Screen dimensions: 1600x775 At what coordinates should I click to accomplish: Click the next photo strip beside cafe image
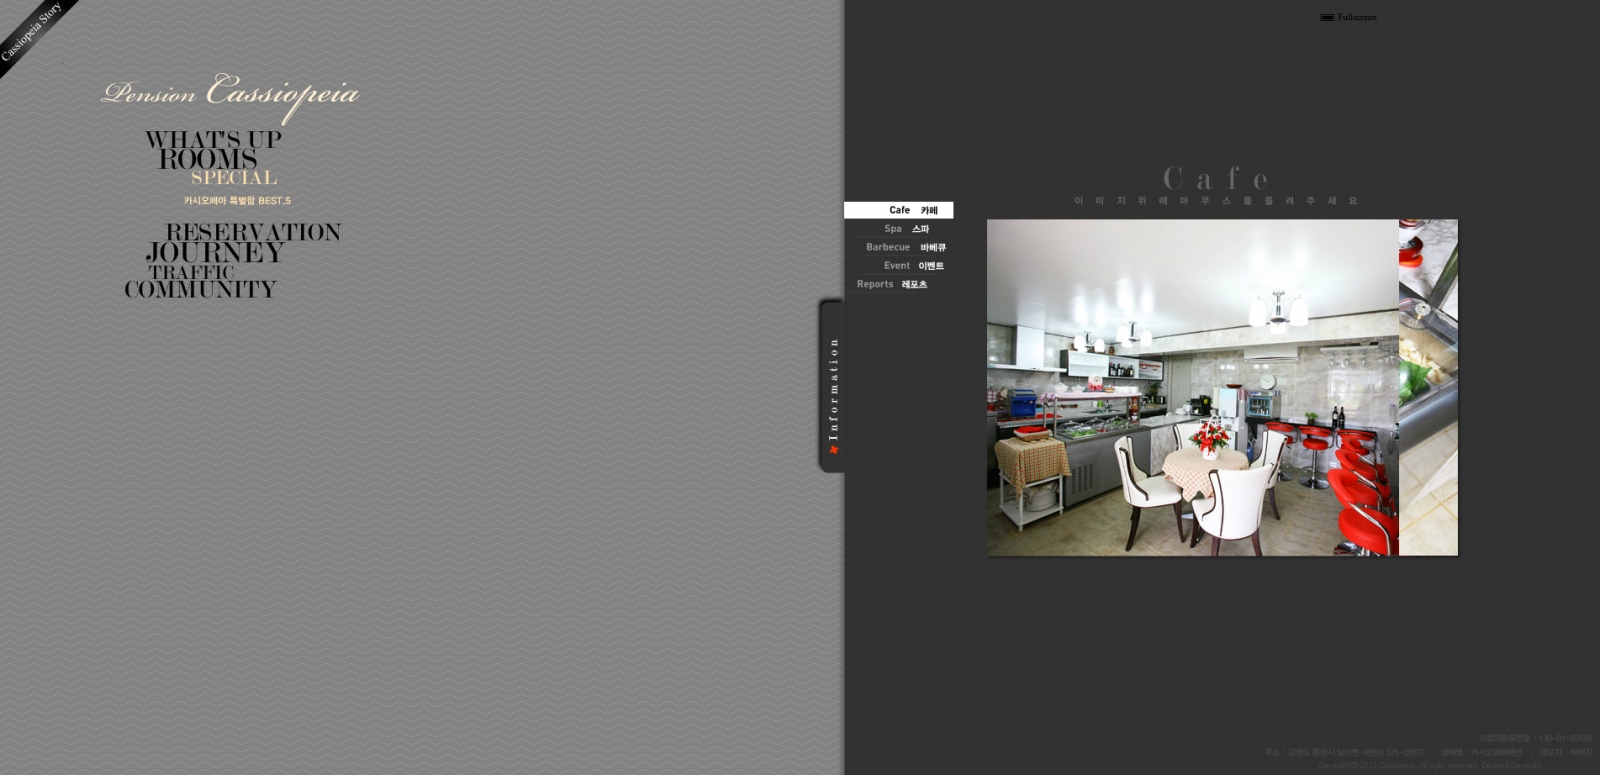tap(1428, 387)
